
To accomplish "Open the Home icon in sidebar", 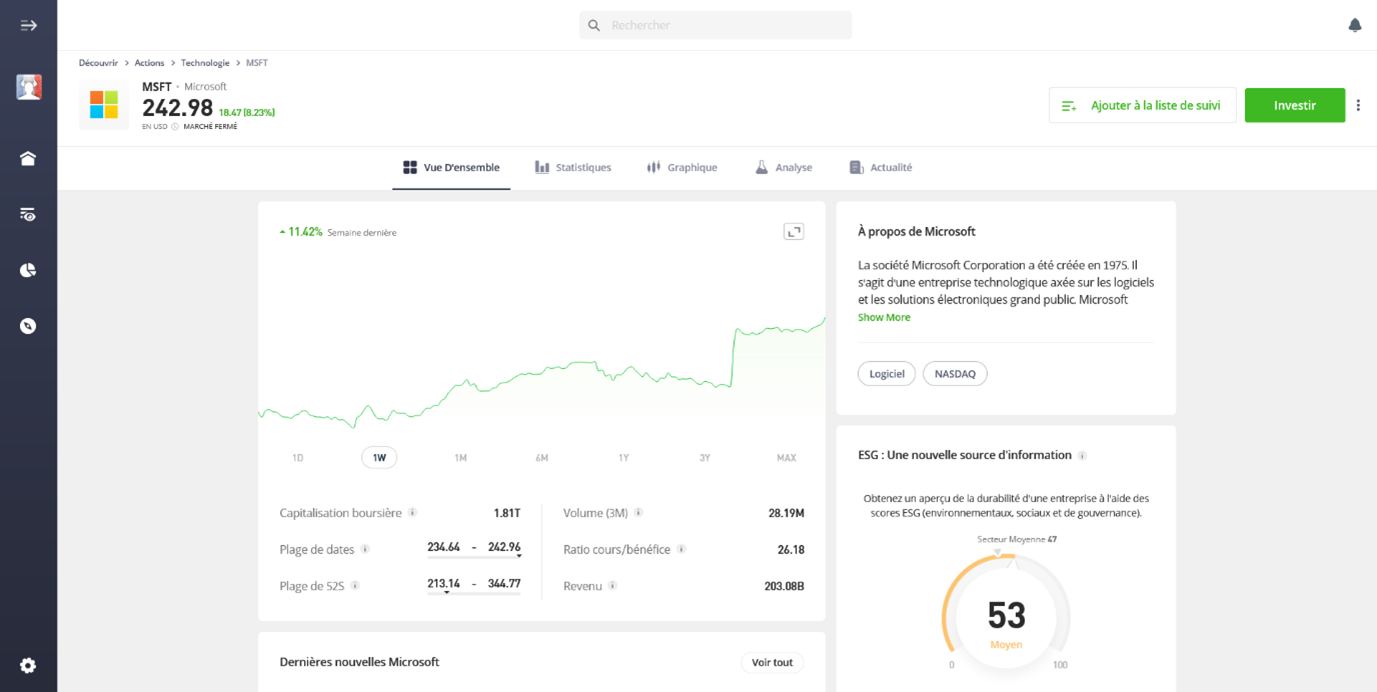I will point(28,158).
